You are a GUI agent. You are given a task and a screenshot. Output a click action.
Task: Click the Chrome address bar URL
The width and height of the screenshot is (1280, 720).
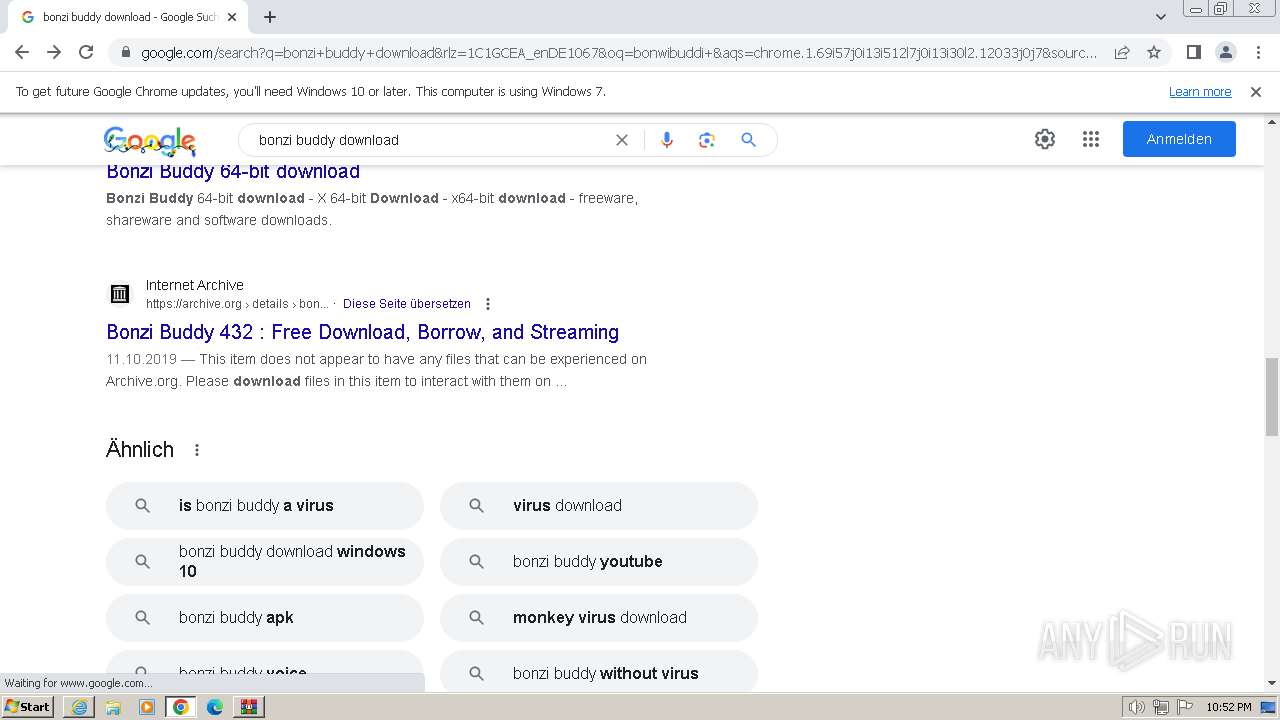pyautogui.click(x=620, y=53)
